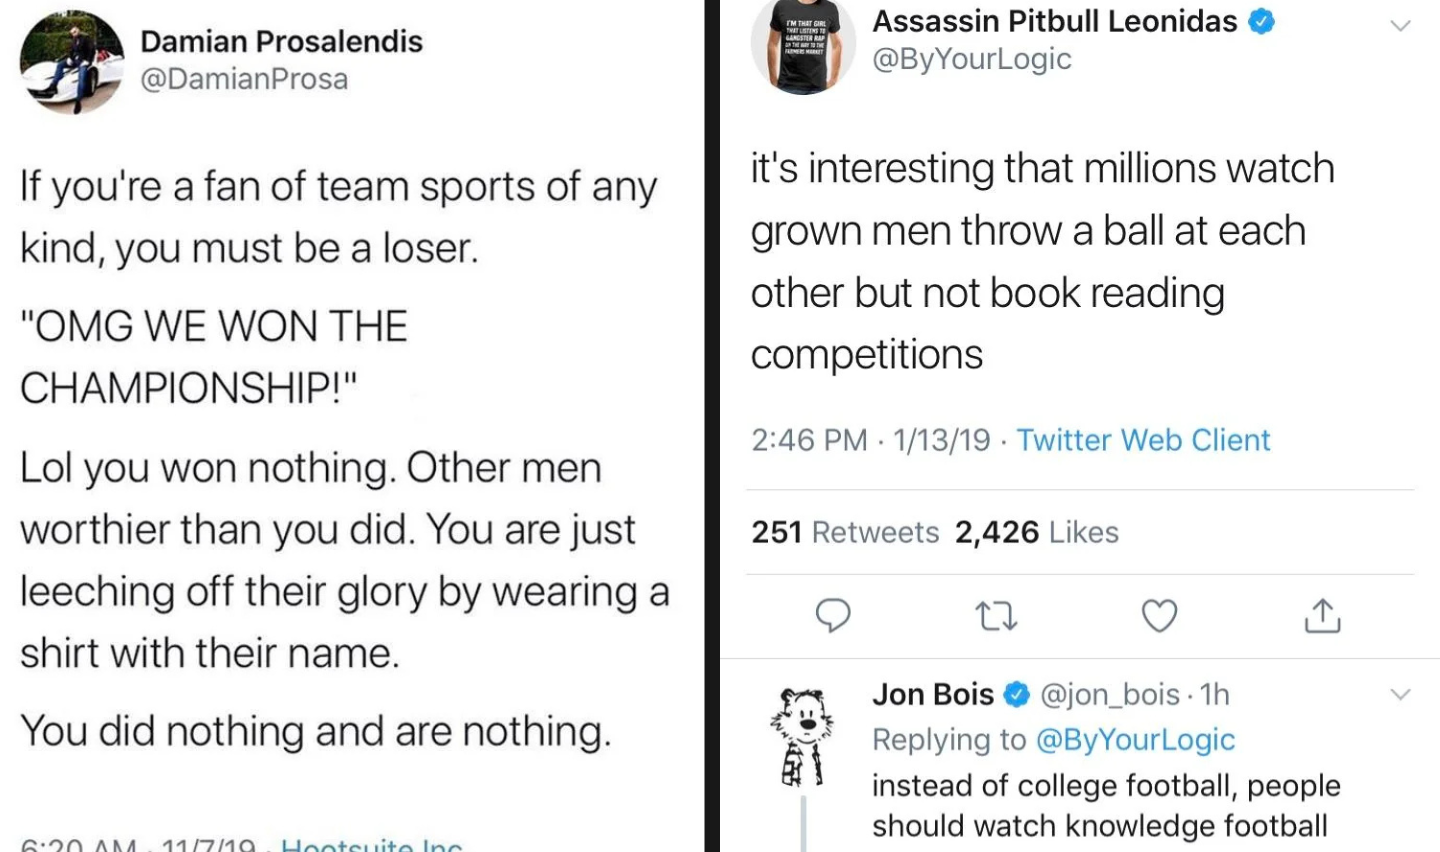Image resolution: width=1440 pixels, height=852 pixels.
Task: Tap the share upload icon
Action: click(1322, 615)
